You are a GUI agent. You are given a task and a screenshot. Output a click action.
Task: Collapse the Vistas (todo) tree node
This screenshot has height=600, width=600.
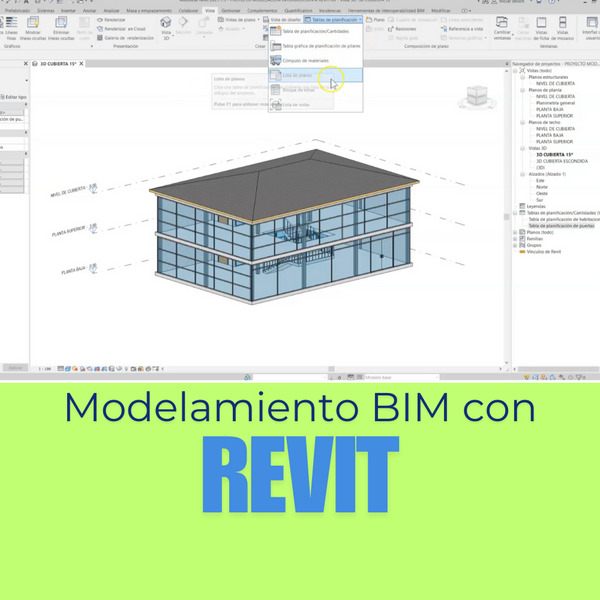[x=515, y=71]
